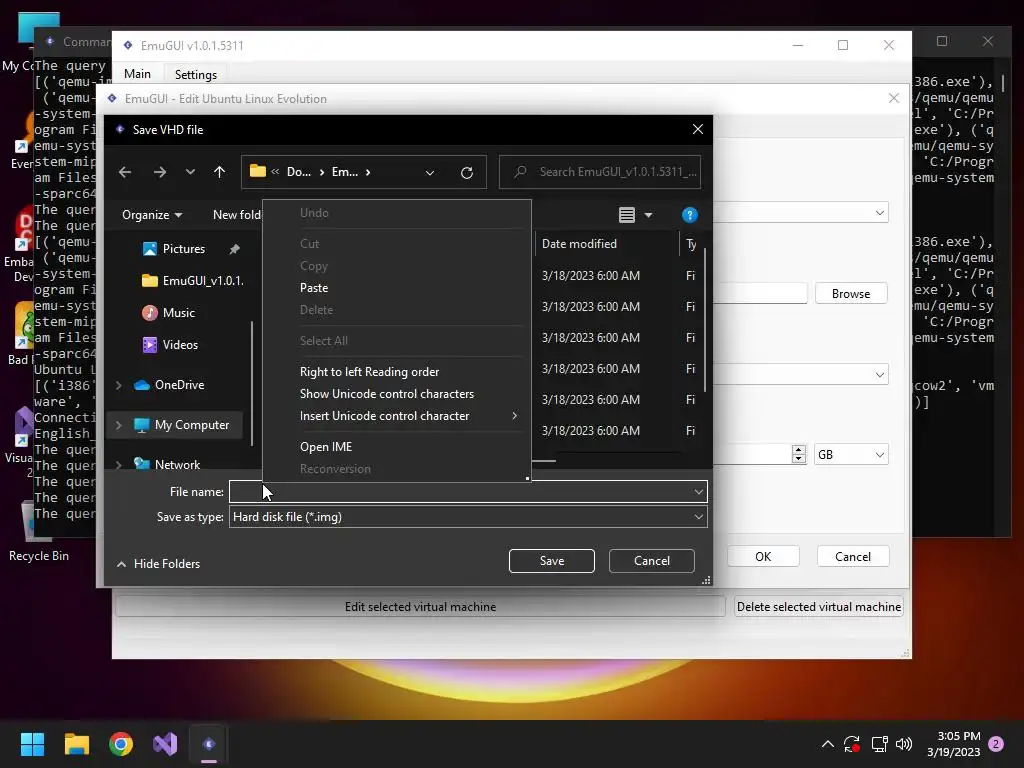Click Delete selected virtual machine button
The image size is (1024, 768).
point(819,607)
